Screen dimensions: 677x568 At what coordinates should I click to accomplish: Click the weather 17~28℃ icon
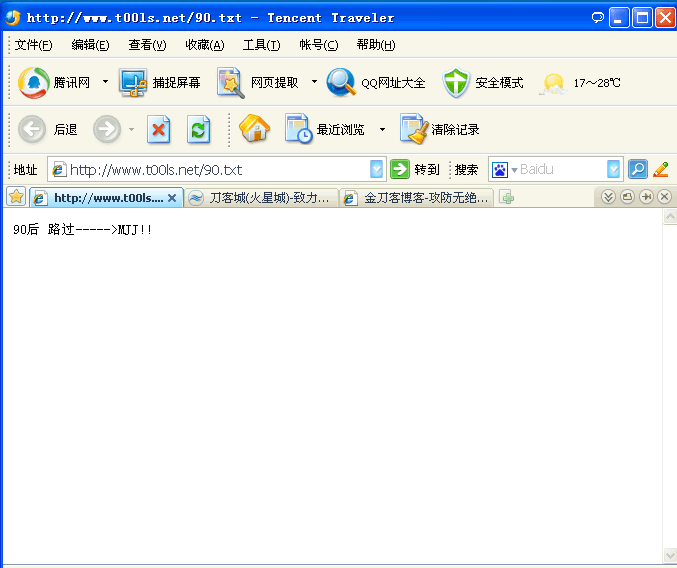[553, 84]
